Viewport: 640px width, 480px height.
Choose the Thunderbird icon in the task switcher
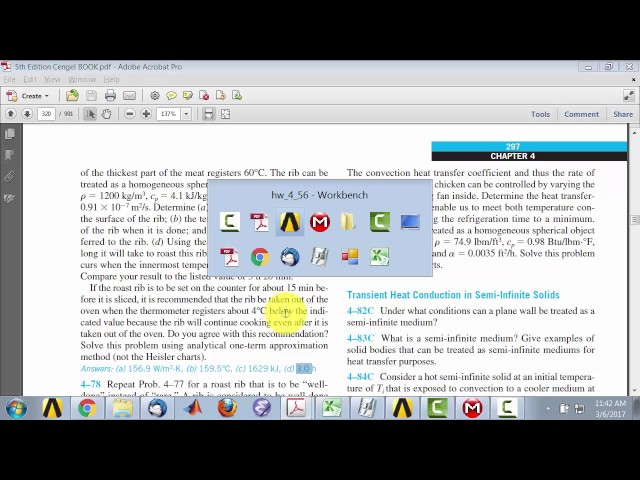point(290,257)
